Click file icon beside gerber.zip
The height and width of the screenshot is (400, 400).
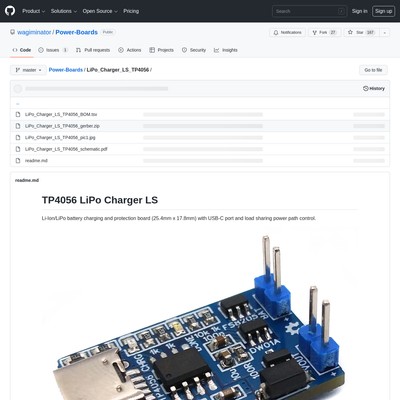[x=18, y=126]
